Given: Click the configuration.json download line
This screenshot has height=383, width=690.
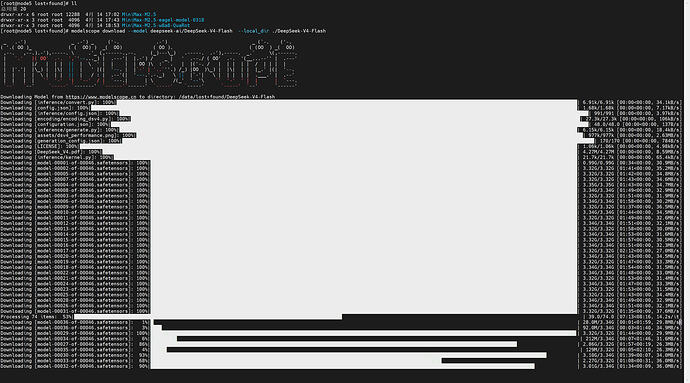Looking at the screenshot, I should point(340,124).
